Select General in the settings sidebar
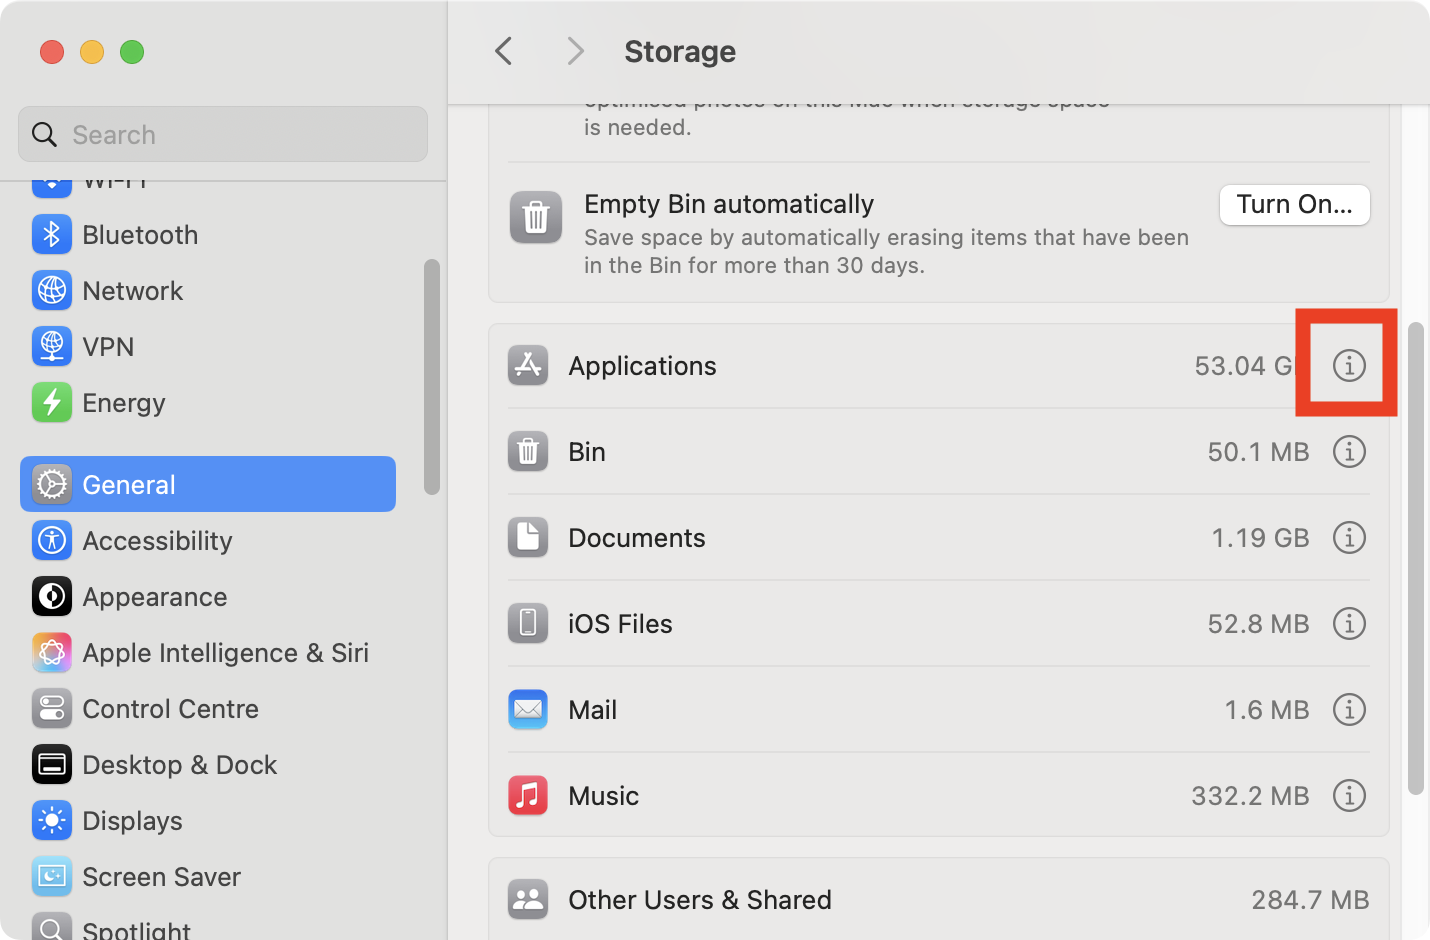Viewport: 1430px width, 940px height. (x=128, y=484)
